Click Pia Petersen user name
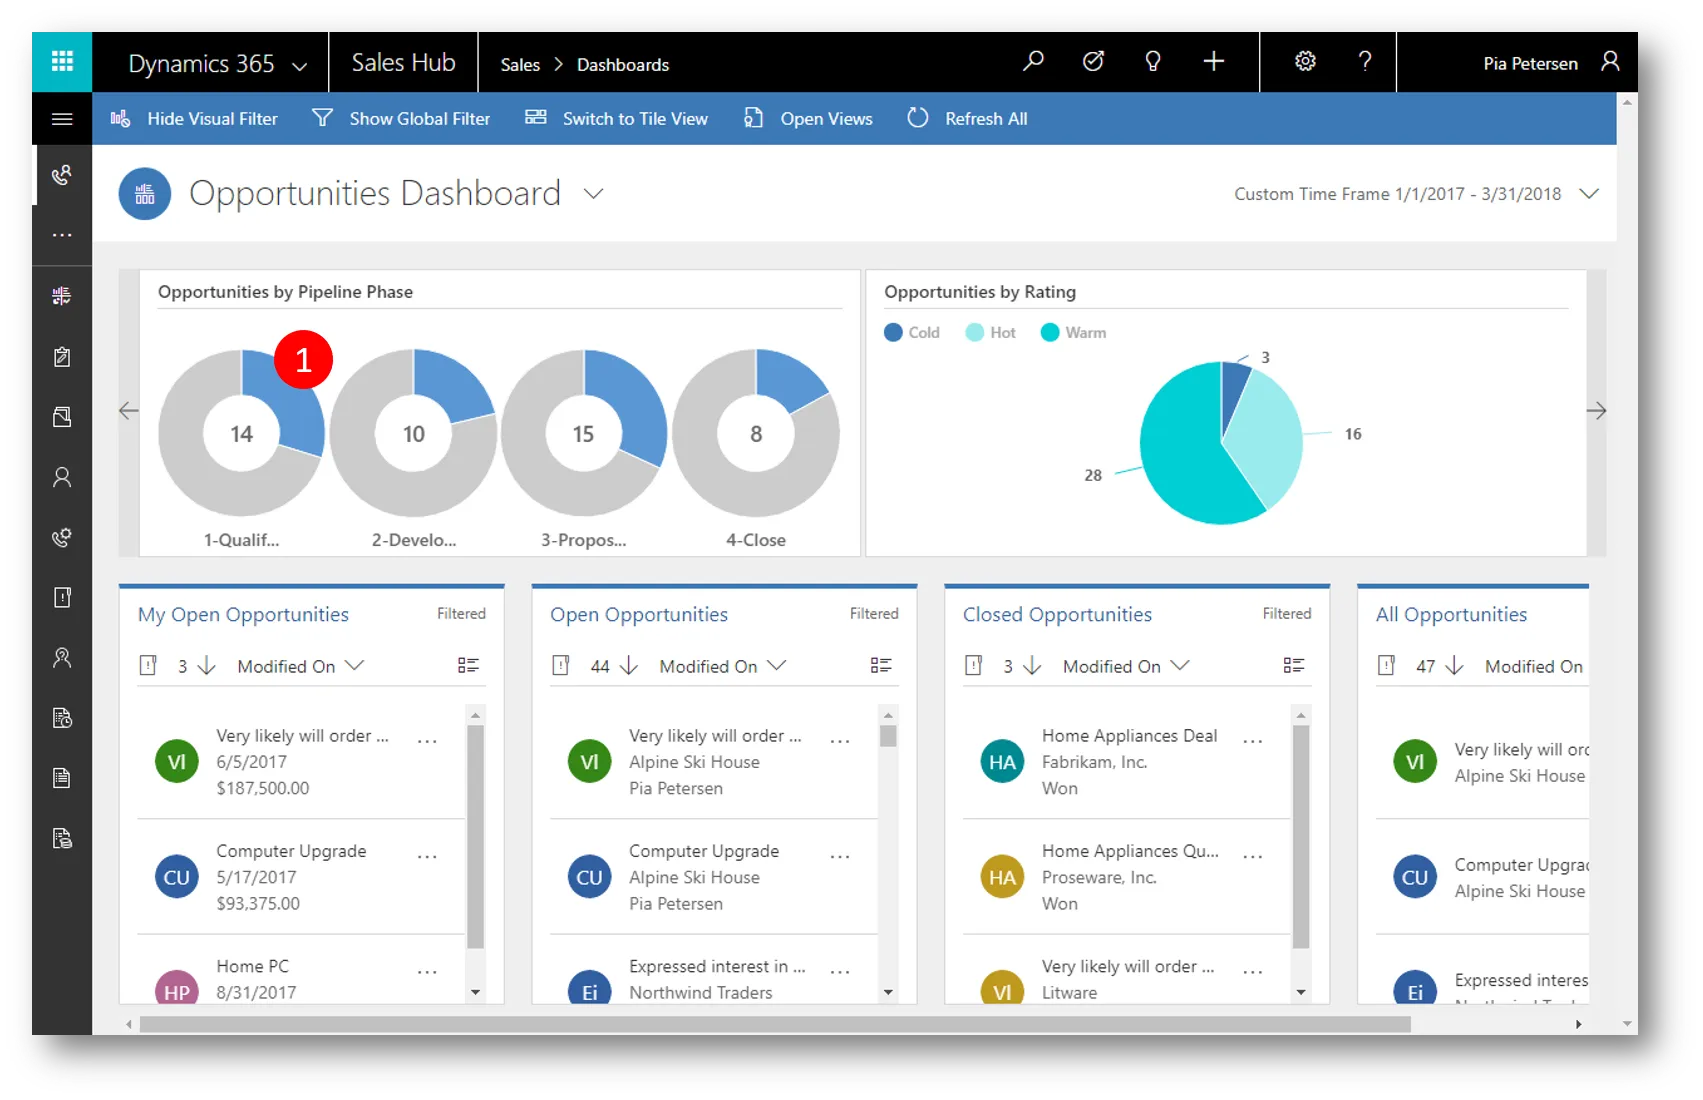The height and width of the screenshot is (1100, 1703). (1530, 63)
